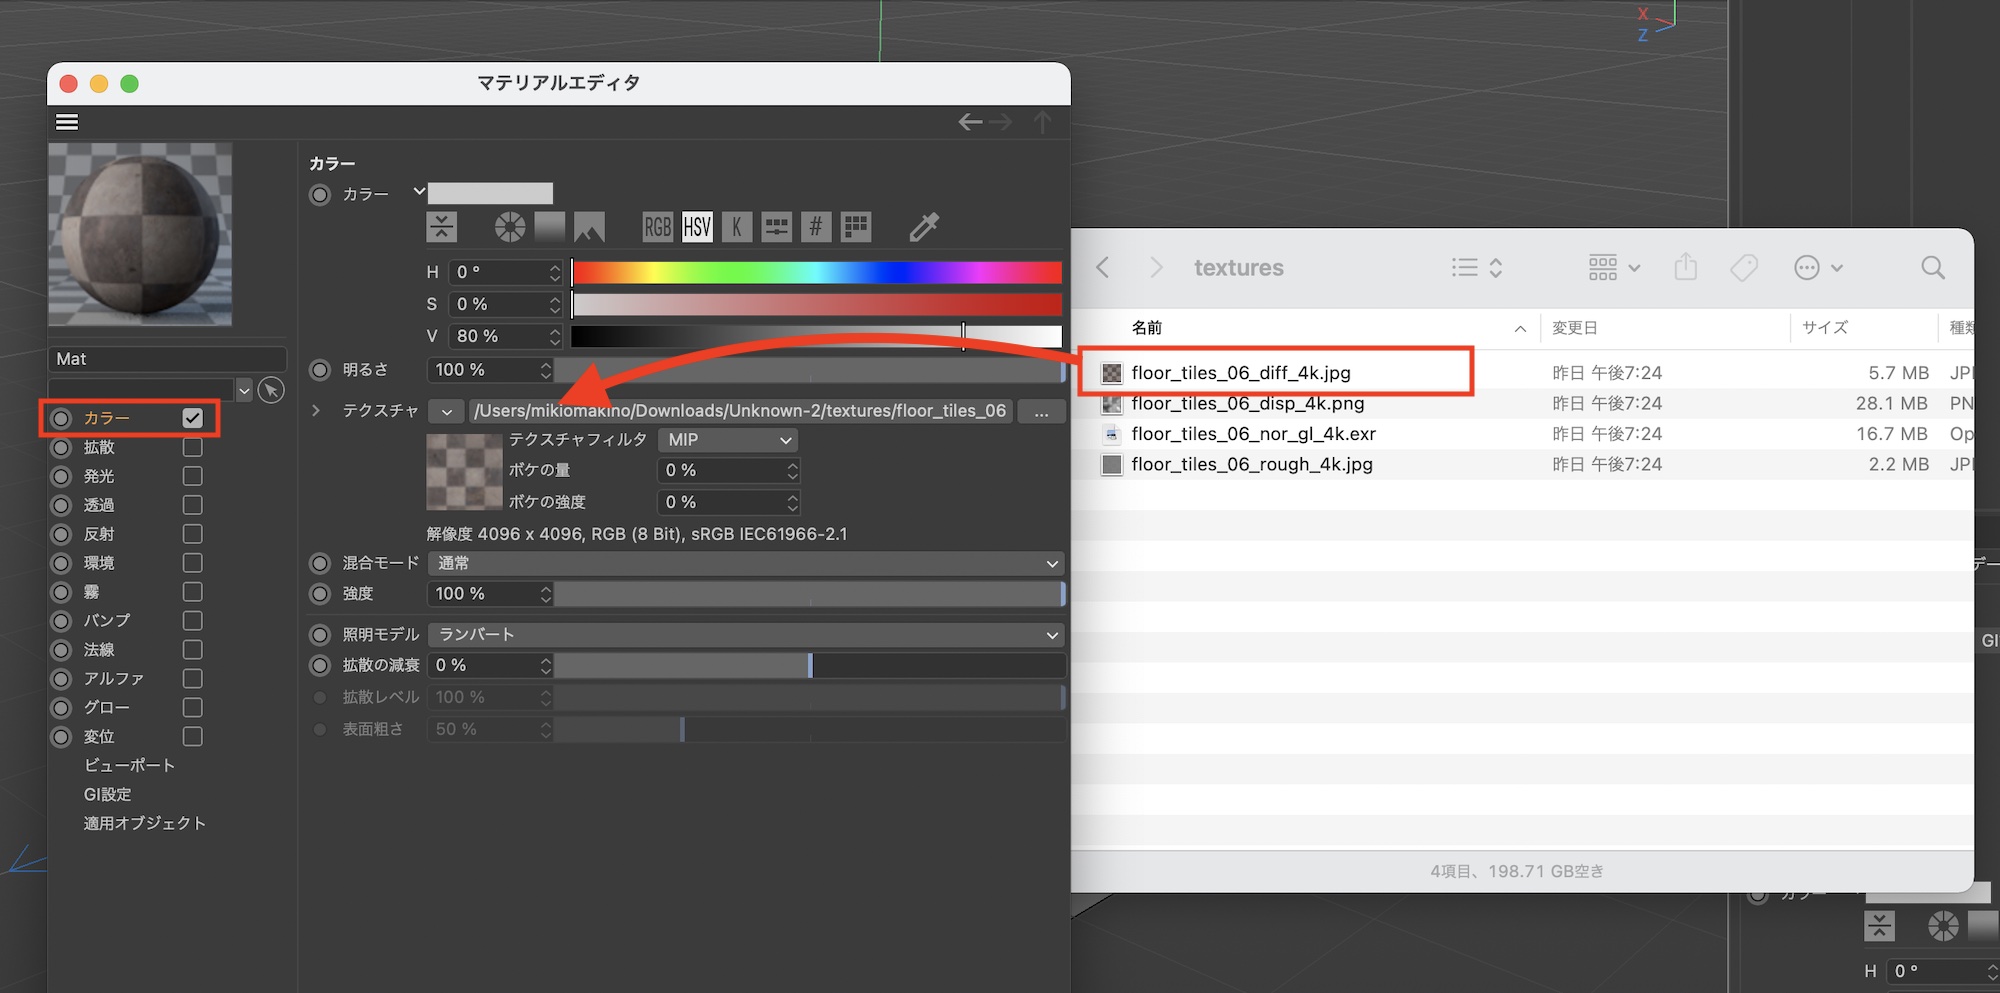Screen dimensions: 2000x993
Task: Open the color swatches grid
Action: pos(856,227)
